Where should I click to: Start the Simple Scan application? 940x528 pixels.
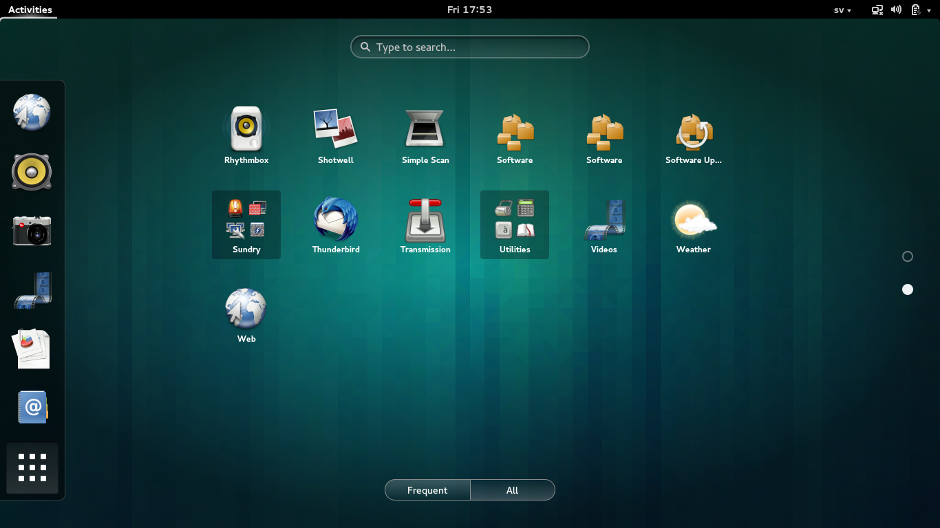point(425,135)
